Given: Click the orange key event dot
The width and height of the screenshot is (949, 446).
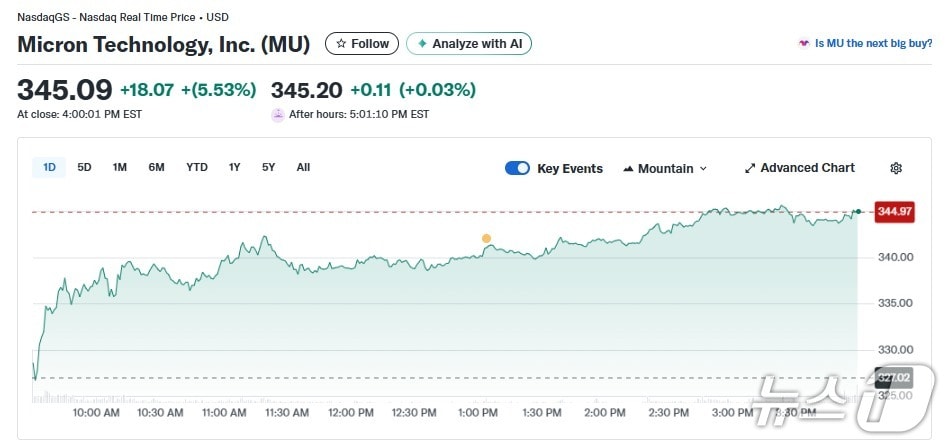Looking at the screenshot, I should 486,238.
